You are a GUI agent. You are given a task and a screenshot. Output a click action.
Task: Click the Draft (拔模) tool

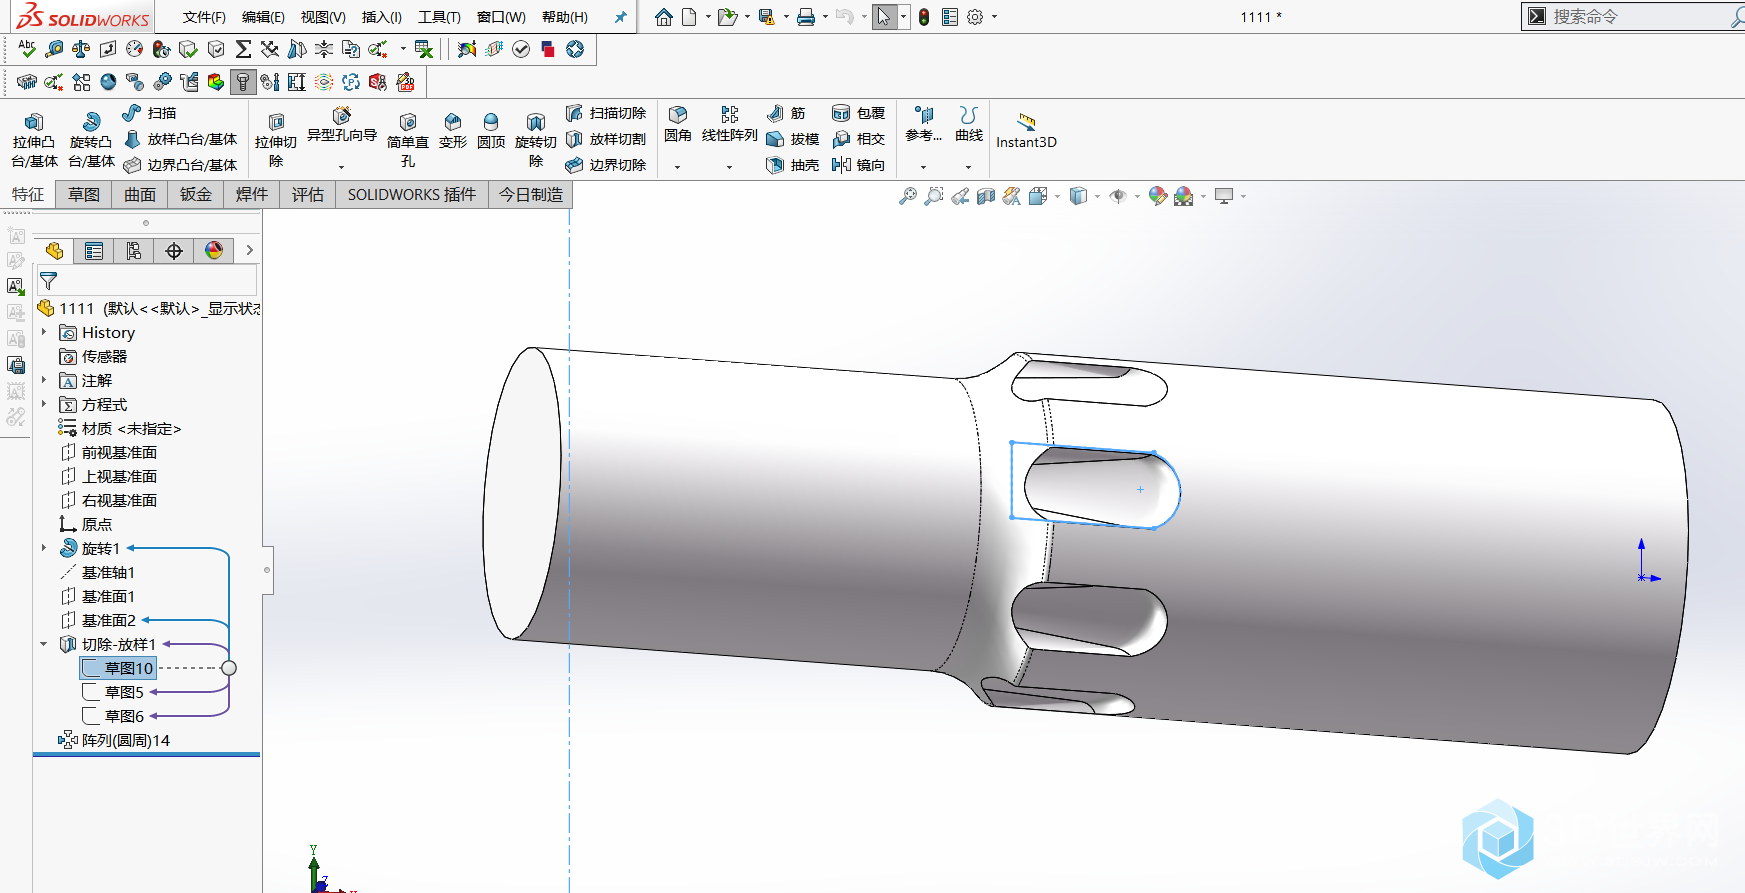click(x=793, y=139)
